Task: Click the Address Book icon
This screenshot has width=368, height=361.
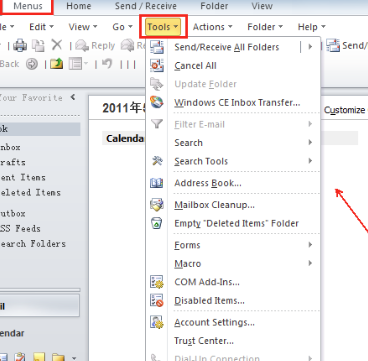Action: (x=157, y=183)
